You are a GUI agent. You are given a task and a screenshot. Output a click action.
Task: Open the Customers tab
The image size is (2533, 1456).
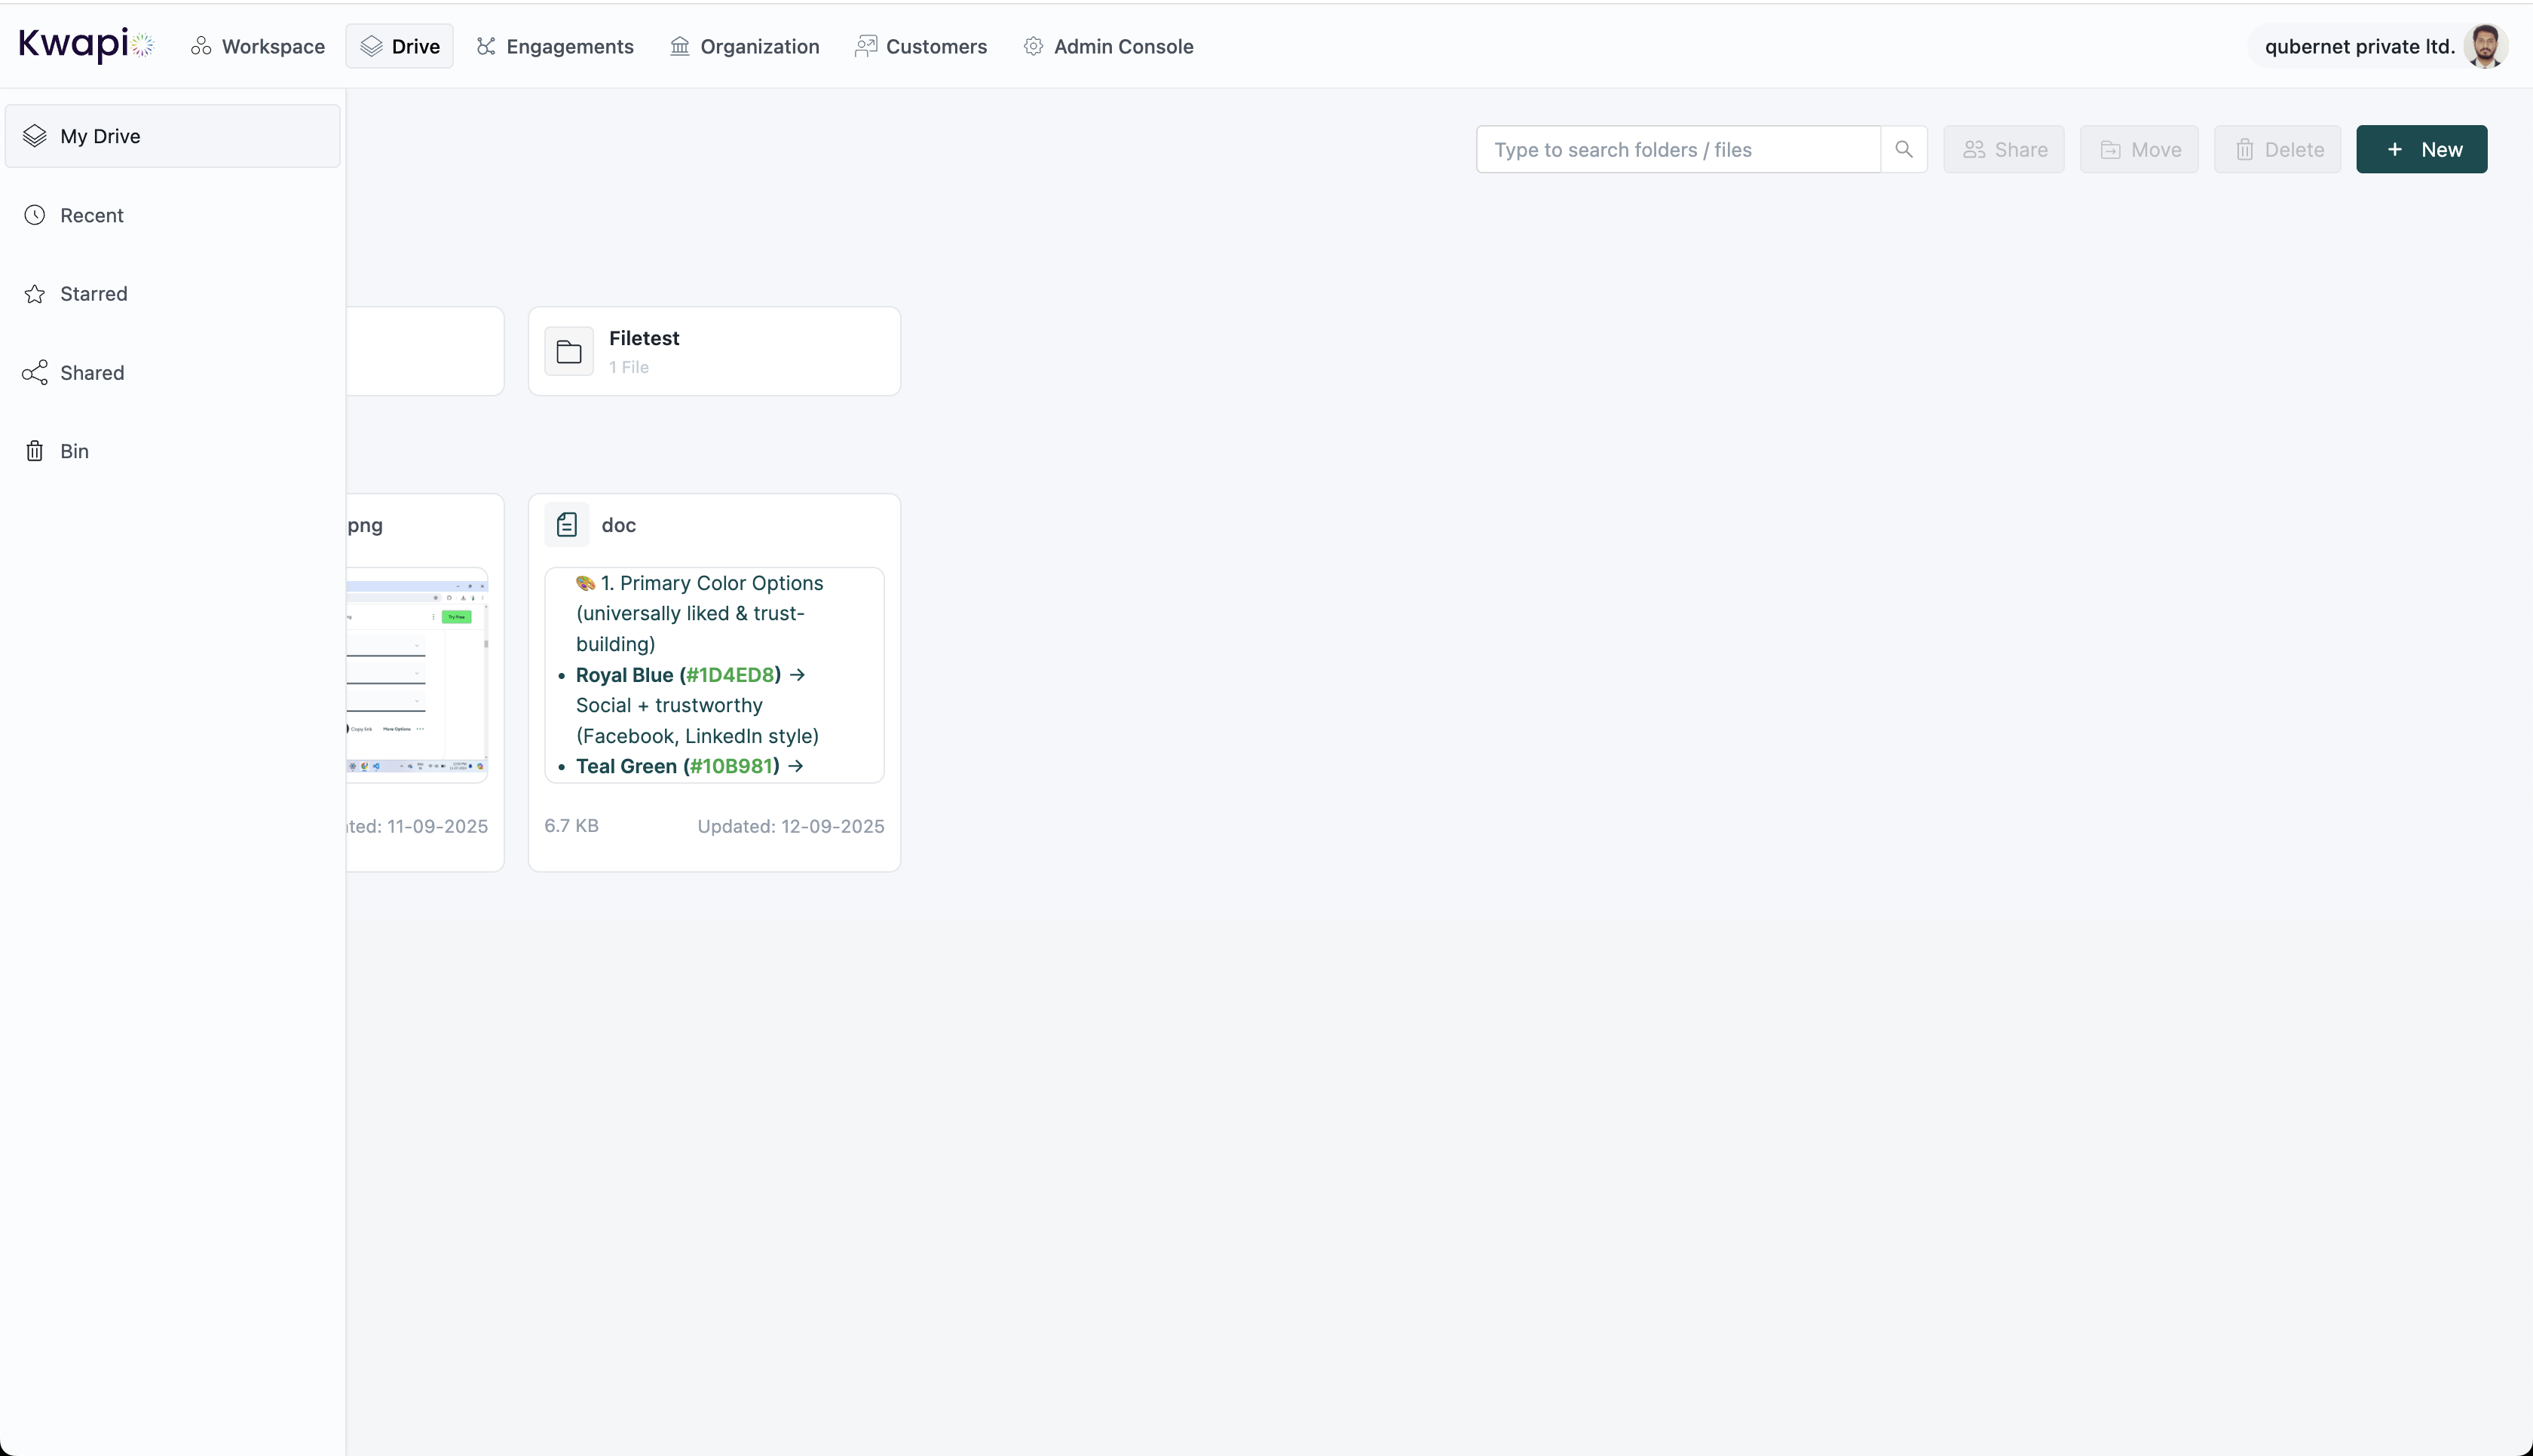(920, 46)
